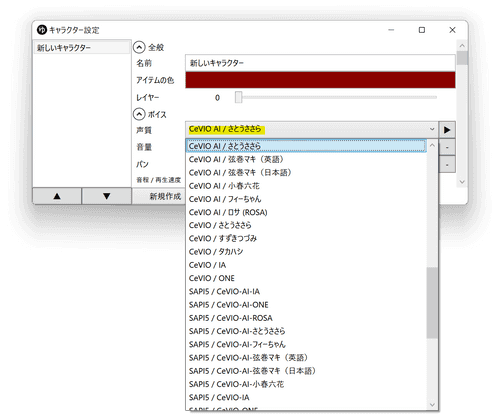Click the レイヤー slider handle
The width and height of the screenshot is (500, 414).
tap(238, 98)
